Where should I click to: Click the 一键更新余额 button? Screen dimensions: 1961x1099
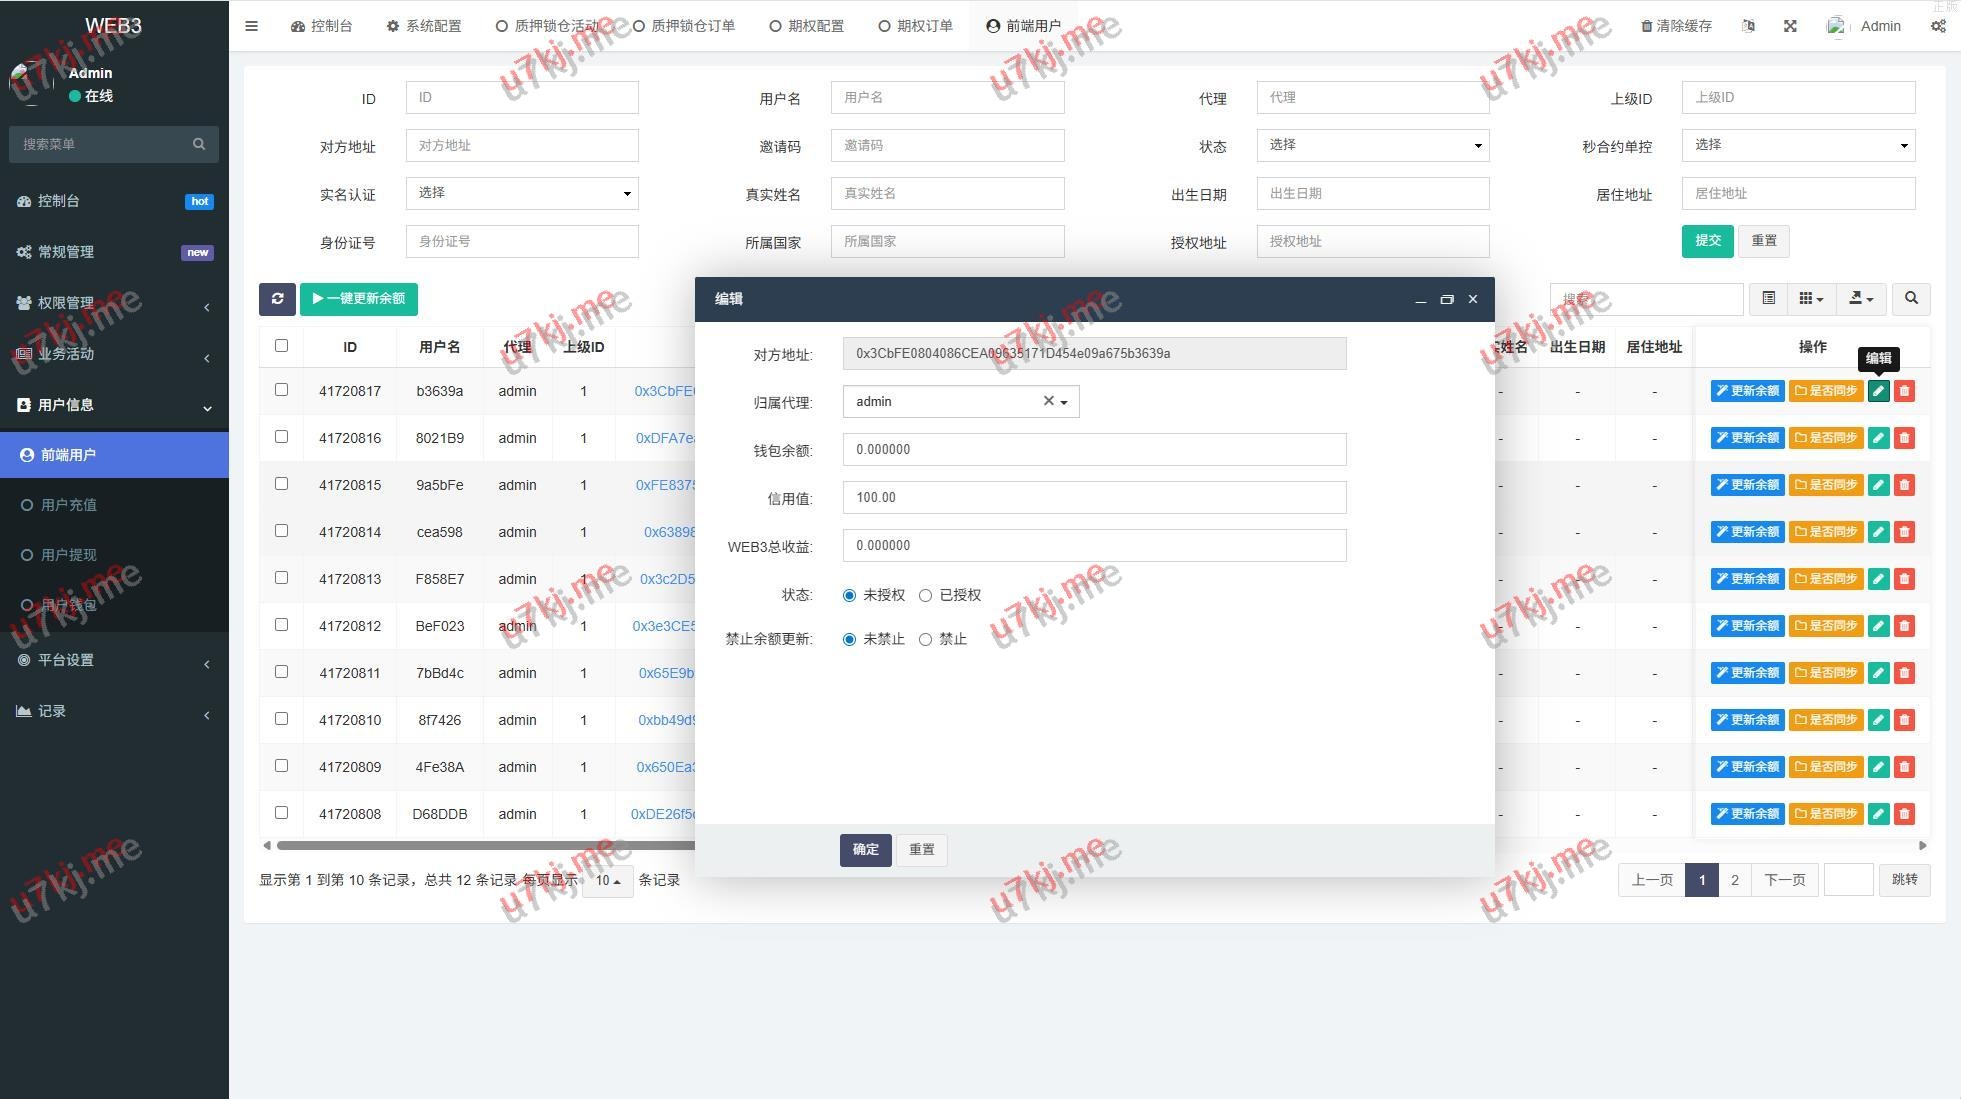point(358,299)
